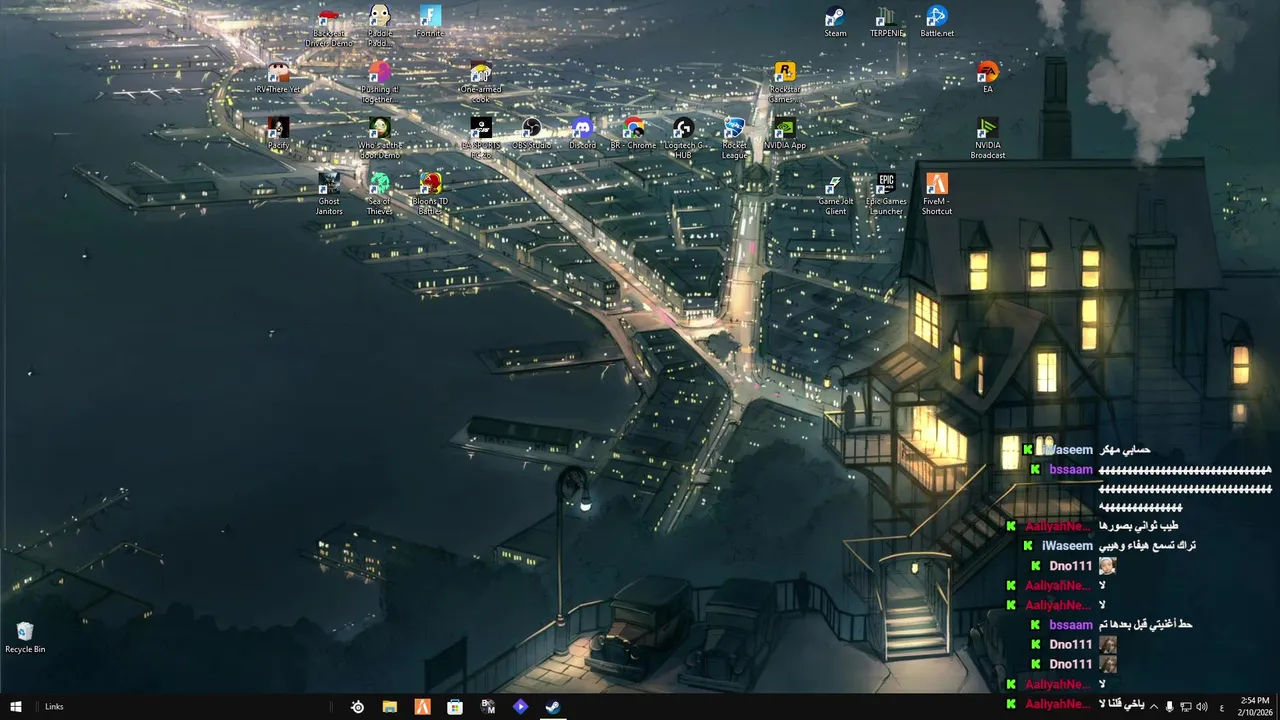Viewport: 1280px width, 720px height.
Task: Select the NVIDIA Broadcast desktop icon
Action: [x=988, y=138]
